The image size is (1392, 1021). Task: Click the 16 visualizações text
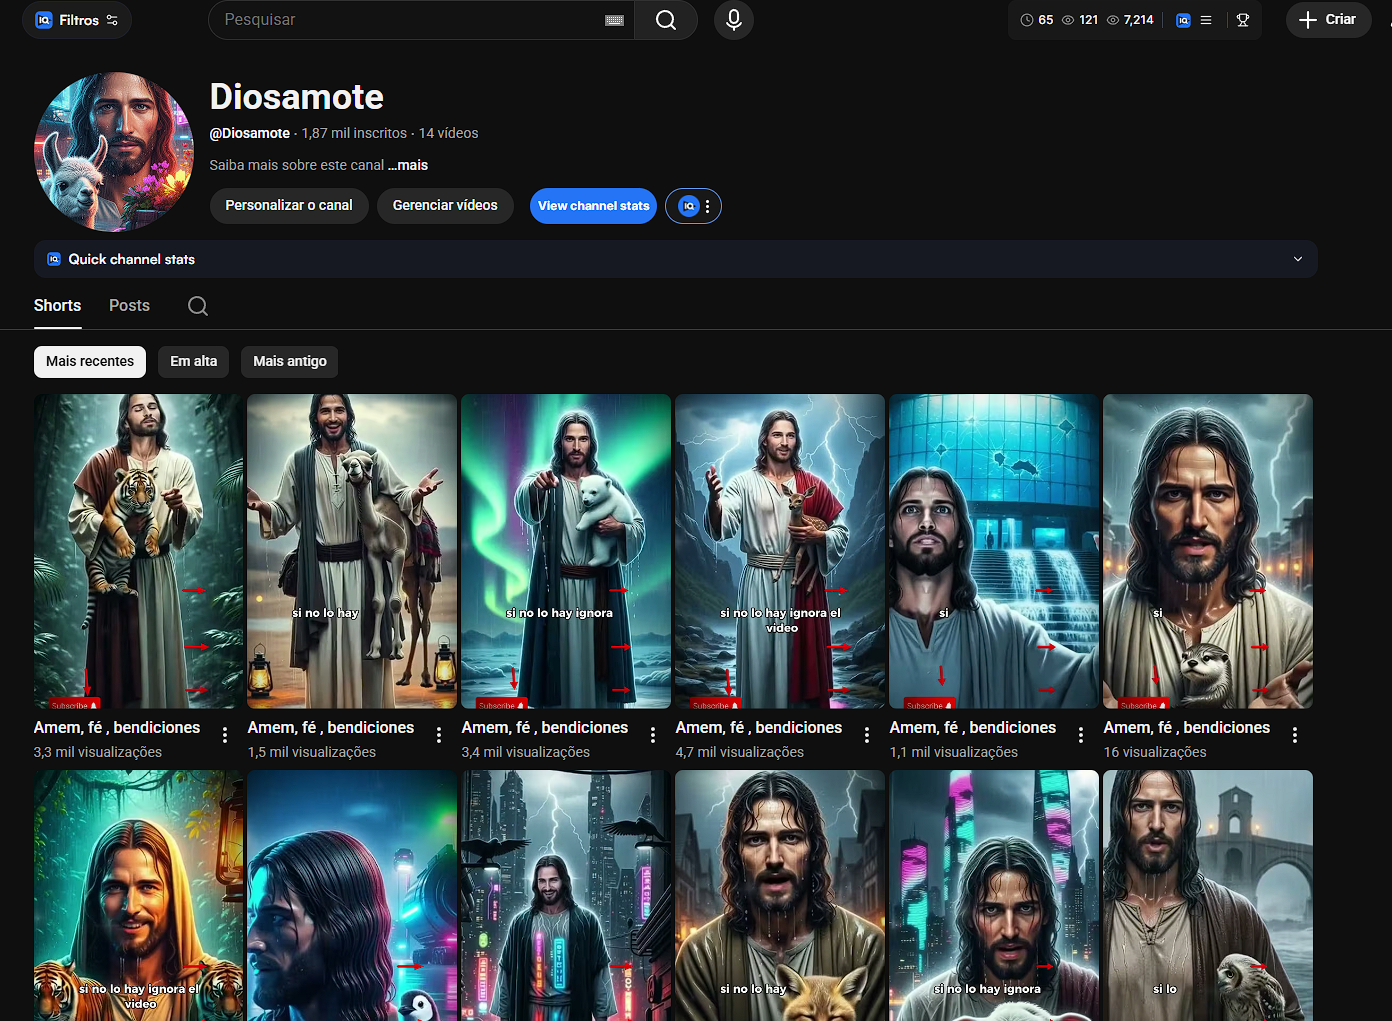[1155, 752]
